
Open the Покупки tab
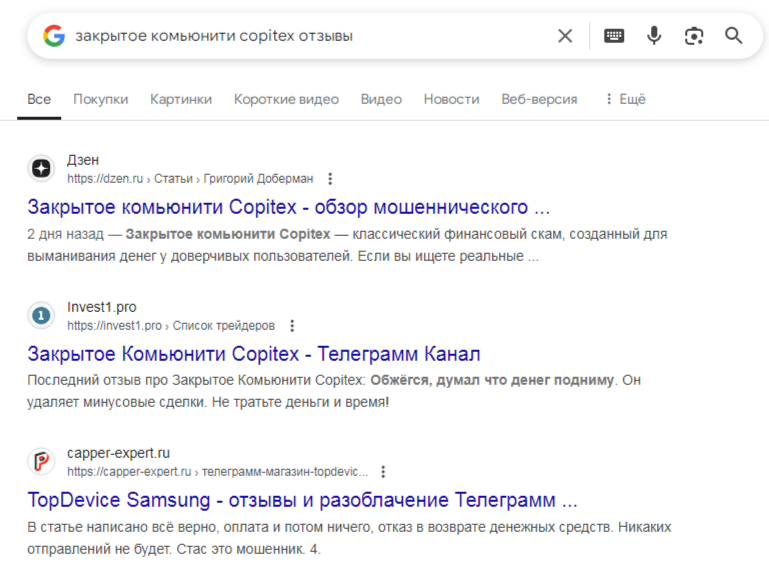(x=101, y=99)
